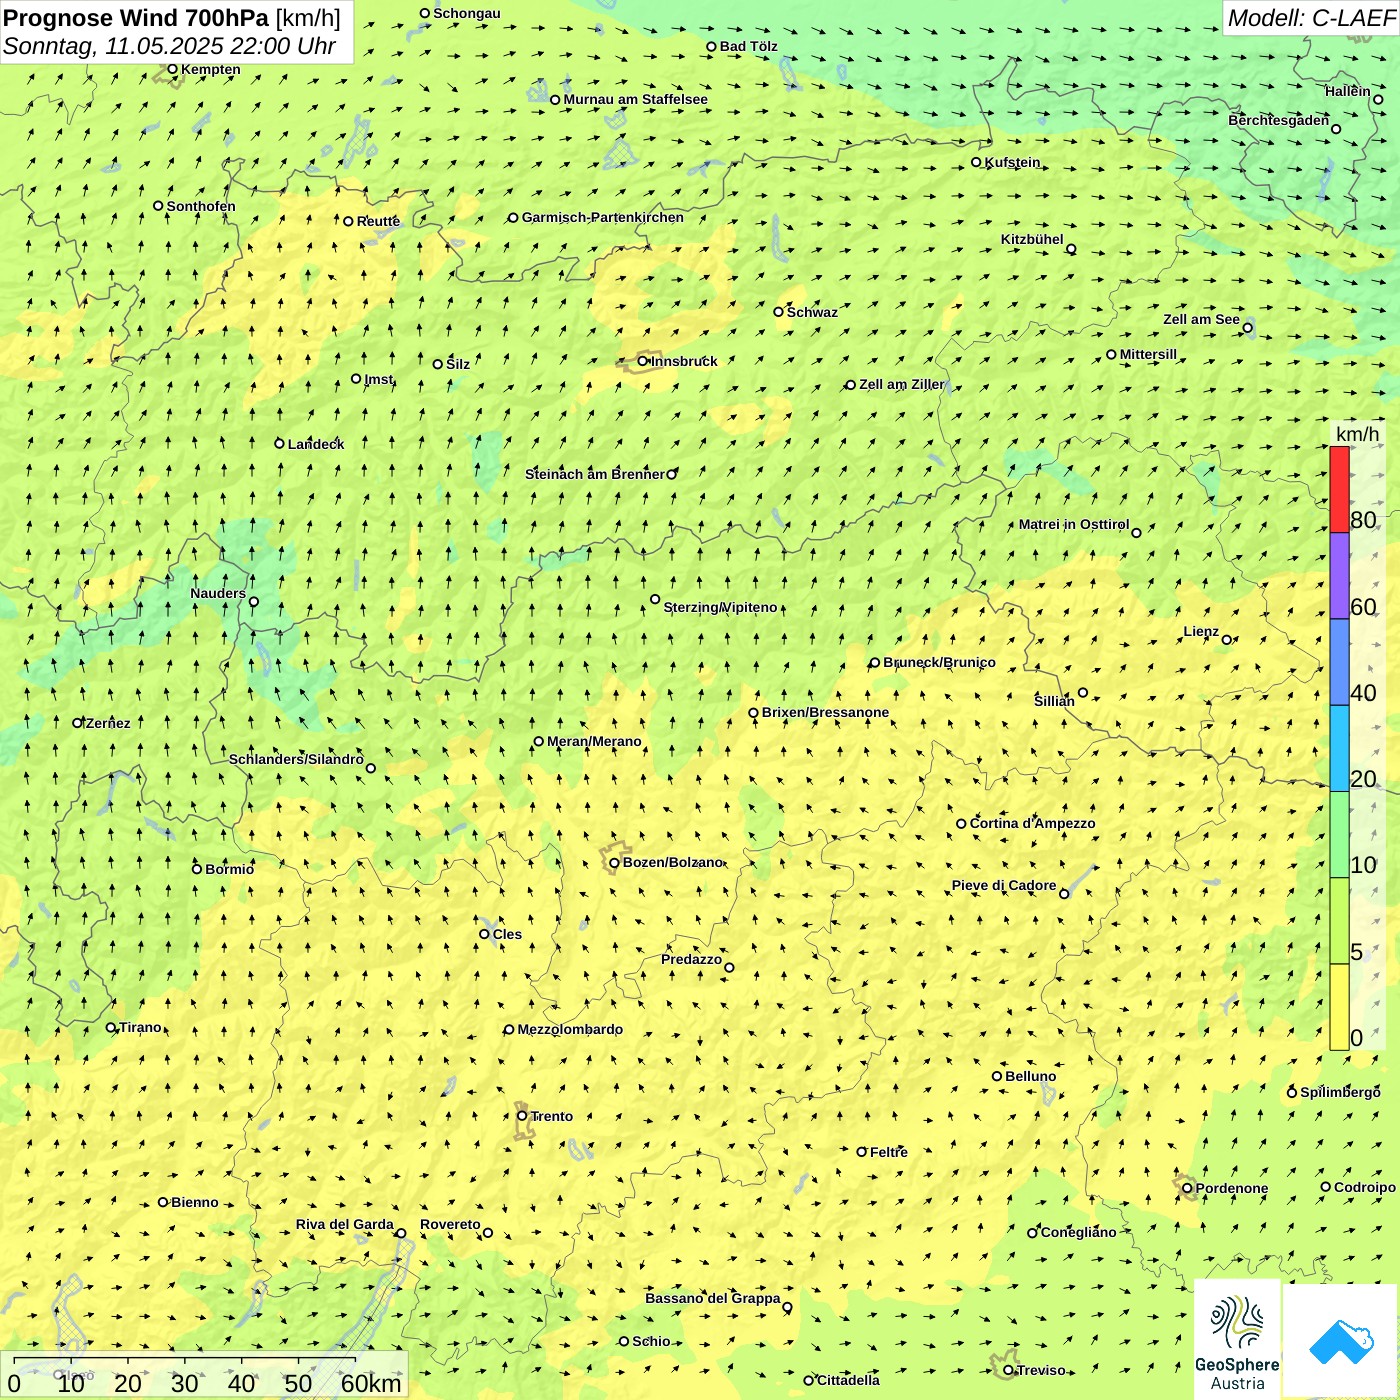Click the Cortina d'Ampezzo label

tap(1032, 823)
